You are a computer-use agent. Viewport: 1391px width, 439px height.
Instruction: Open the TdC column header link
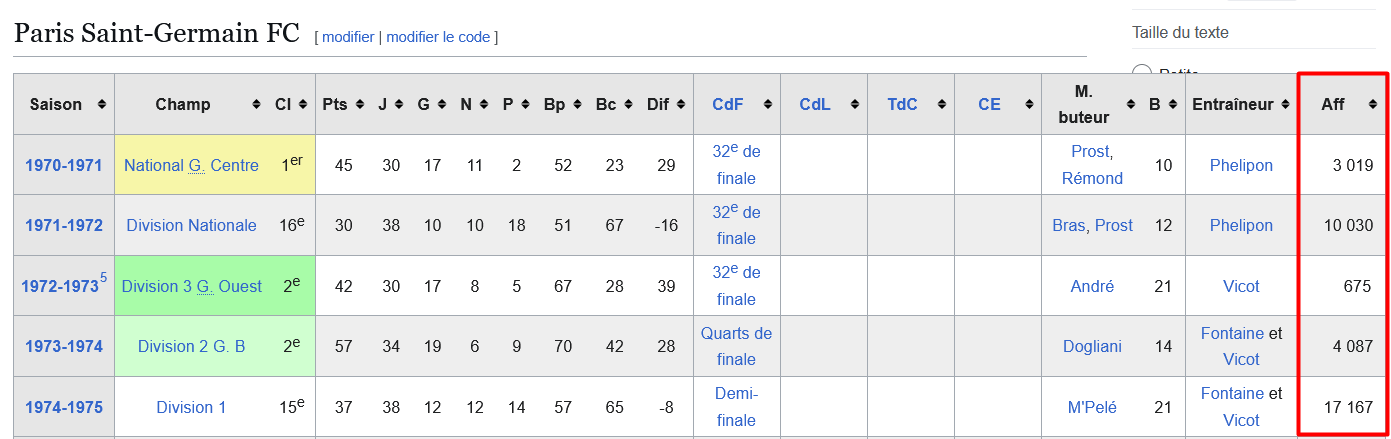tap(902, 104)
